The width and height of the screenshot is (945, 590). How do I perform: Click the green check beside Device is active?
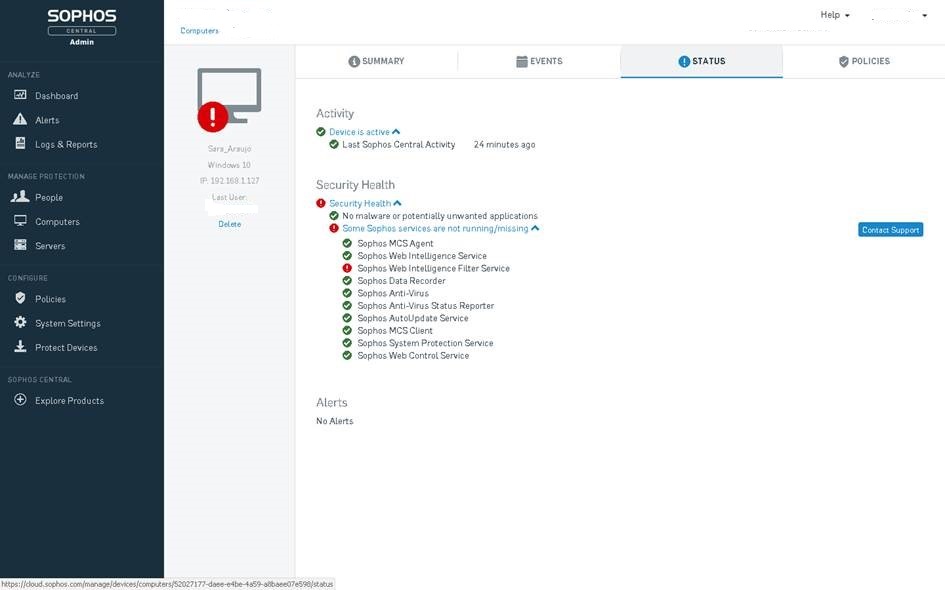coord(321,132)
